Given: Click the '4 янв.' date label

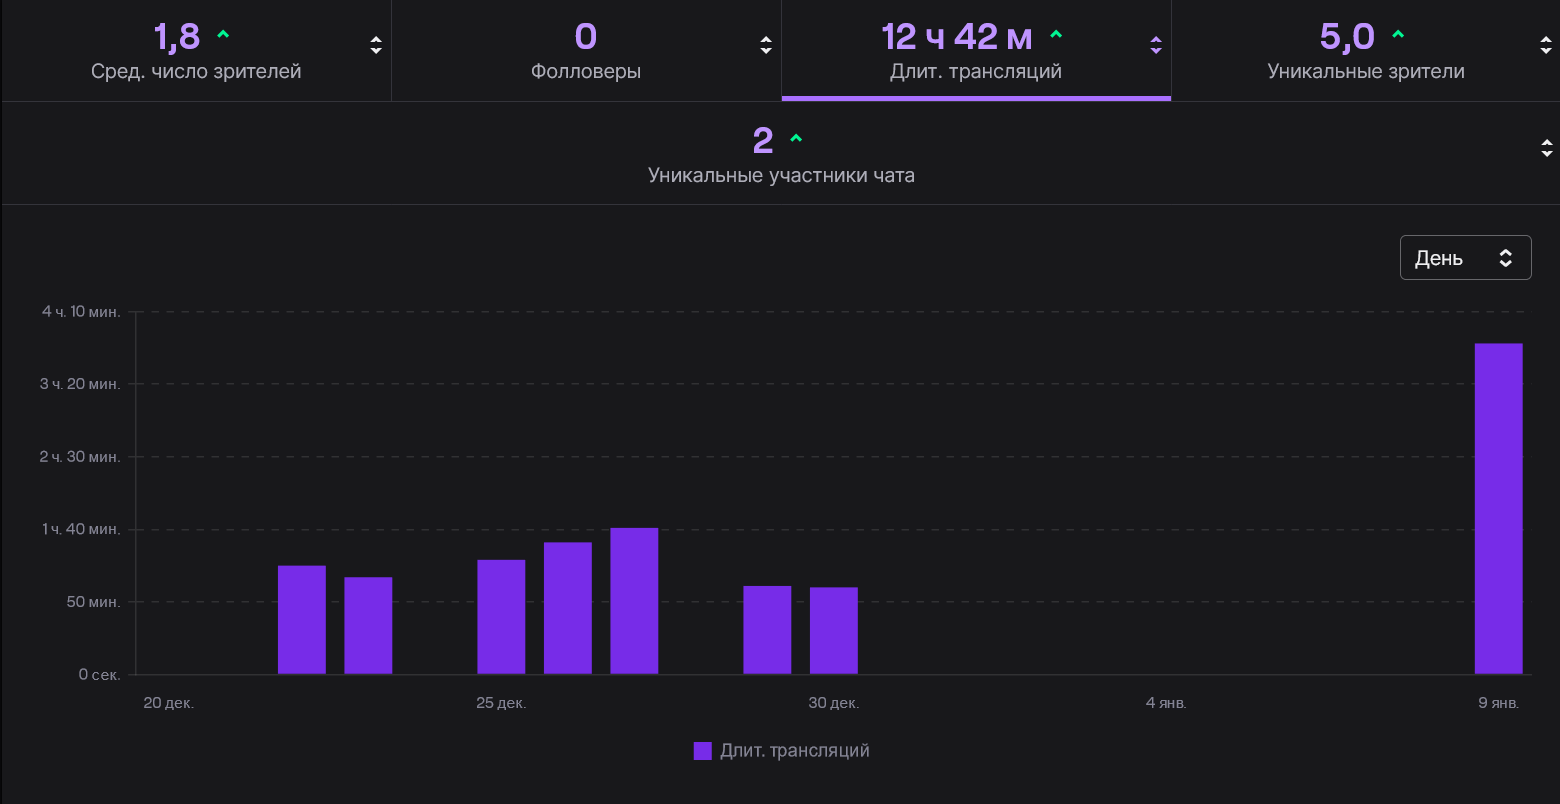Looking at the screenshot, I should [x=1166, y=704].
